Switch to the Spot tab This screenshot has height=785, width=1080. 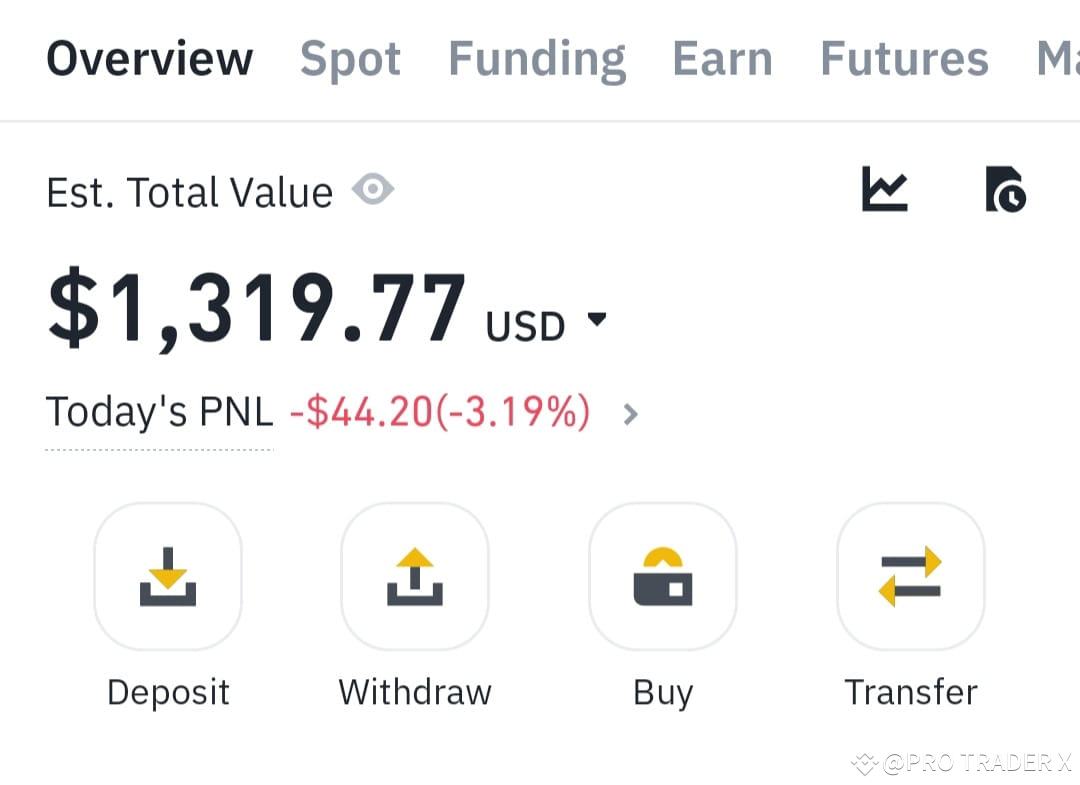click(x=350, y=58)
